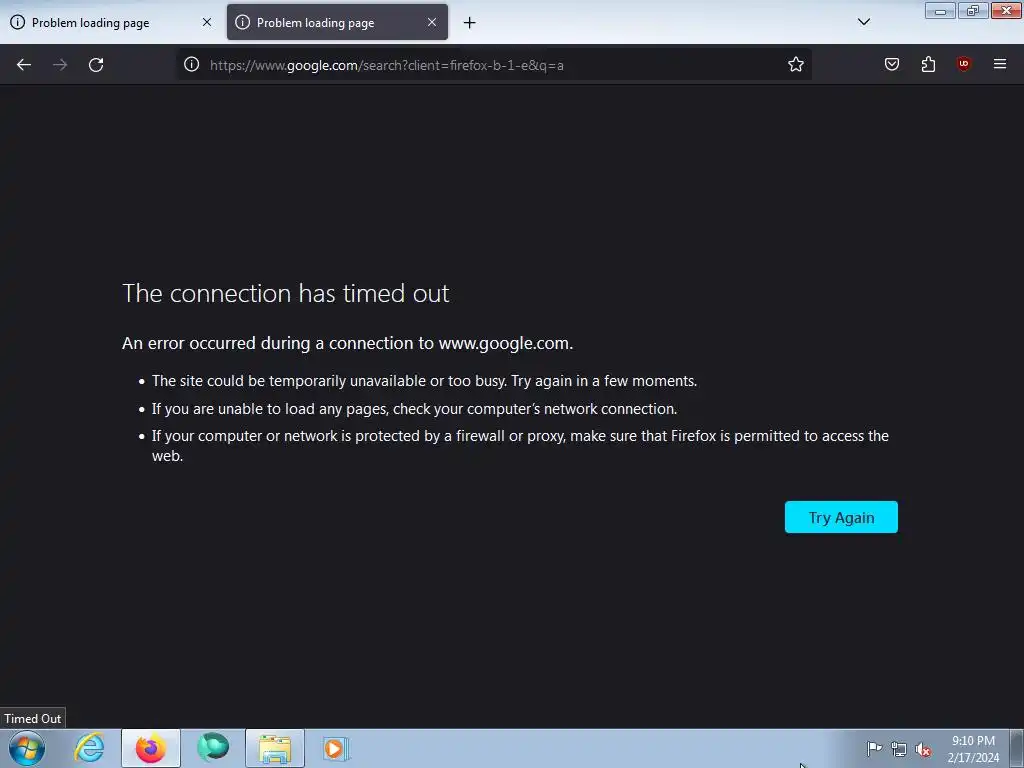Close the active Problem loading page tab
This screenshot has height=768, width=1024.
[432, 22]
